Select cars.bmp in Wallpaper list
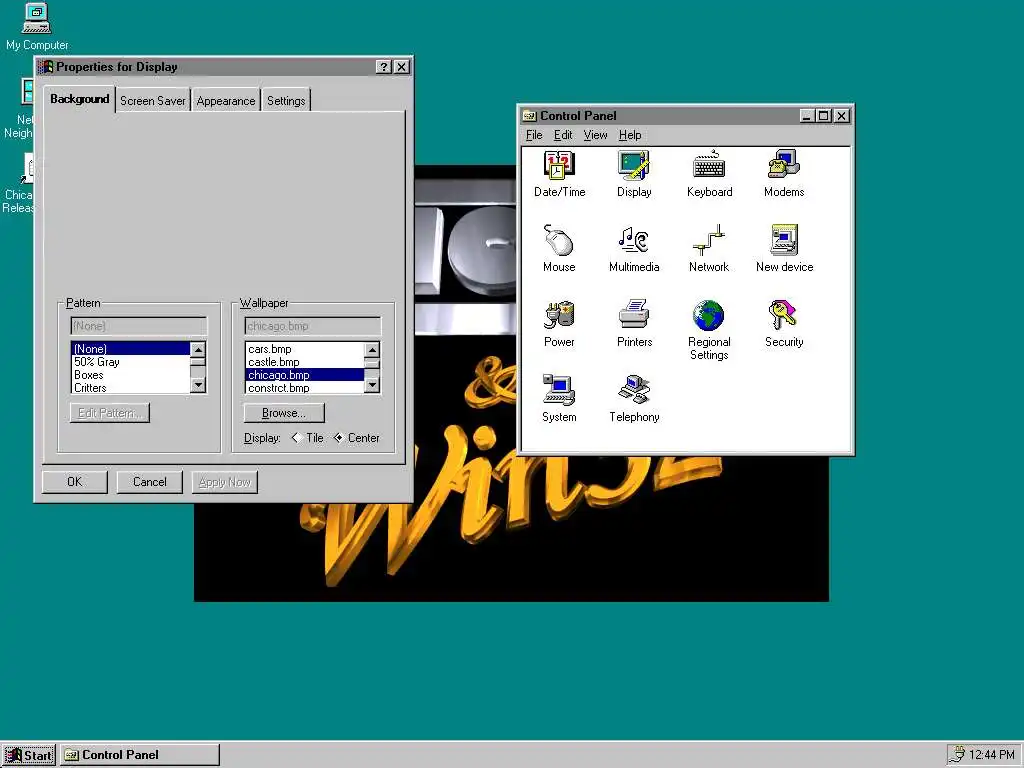The width and height of the screenshot is (1024, 768). pyautogui.click(x=304, y=349)
